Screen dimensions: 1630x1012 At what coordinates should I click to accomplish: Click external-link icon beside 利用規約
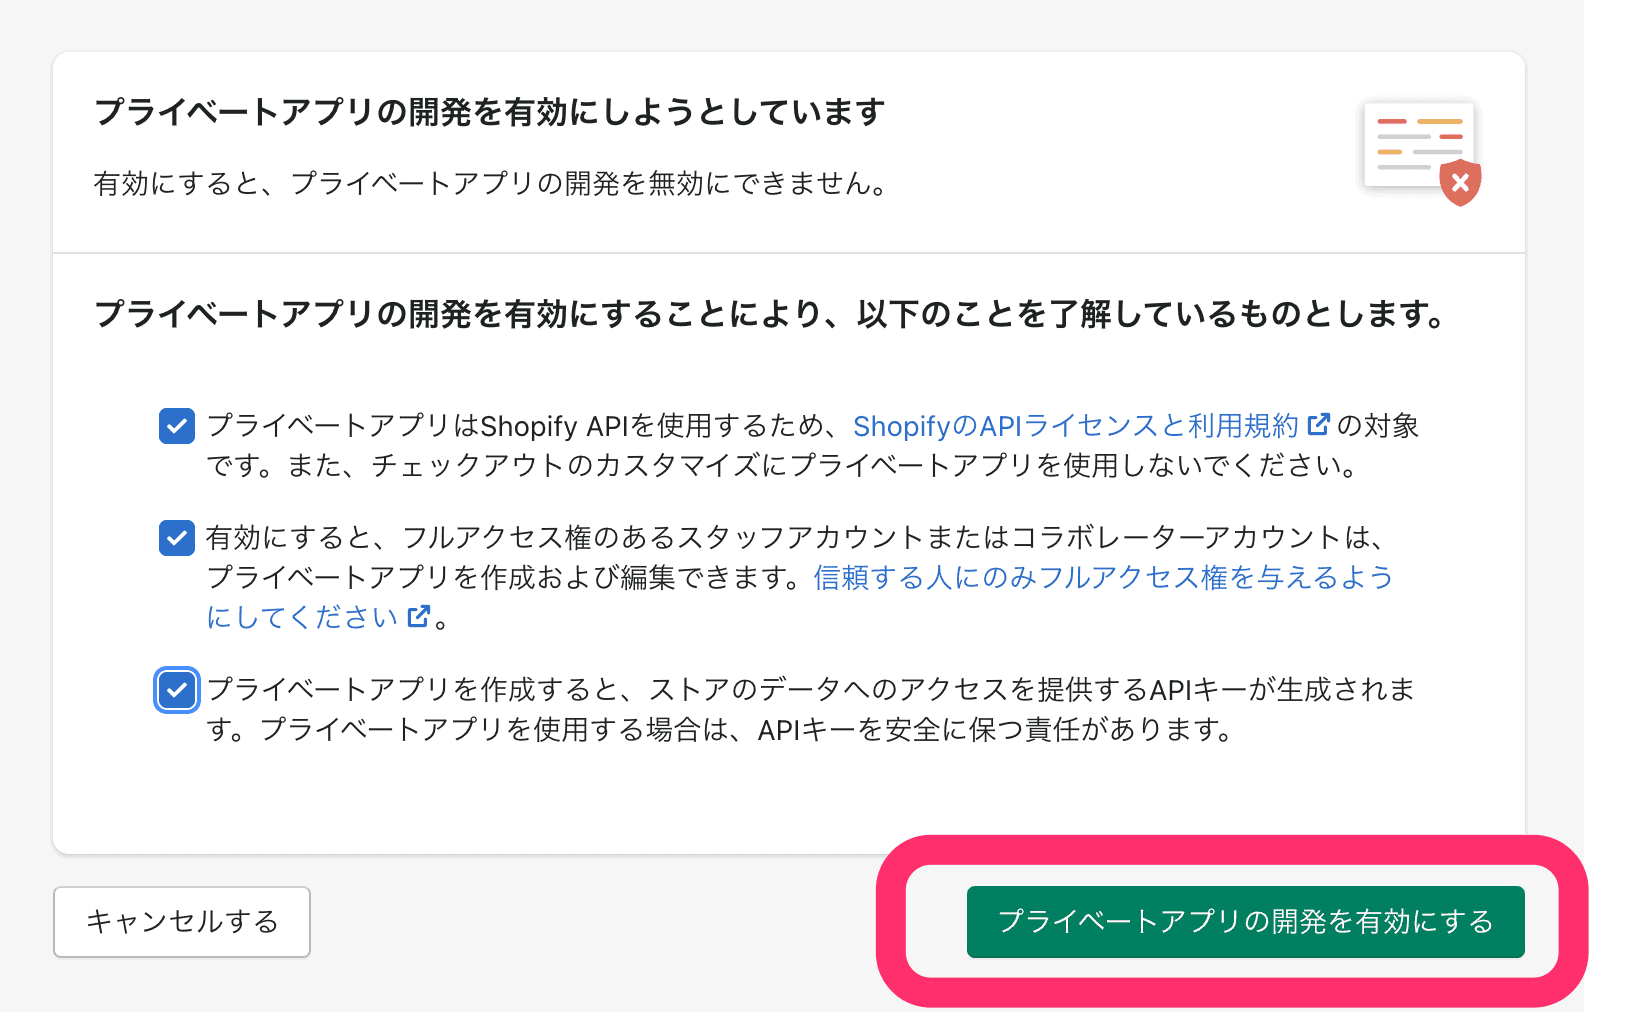[1319, 424]
